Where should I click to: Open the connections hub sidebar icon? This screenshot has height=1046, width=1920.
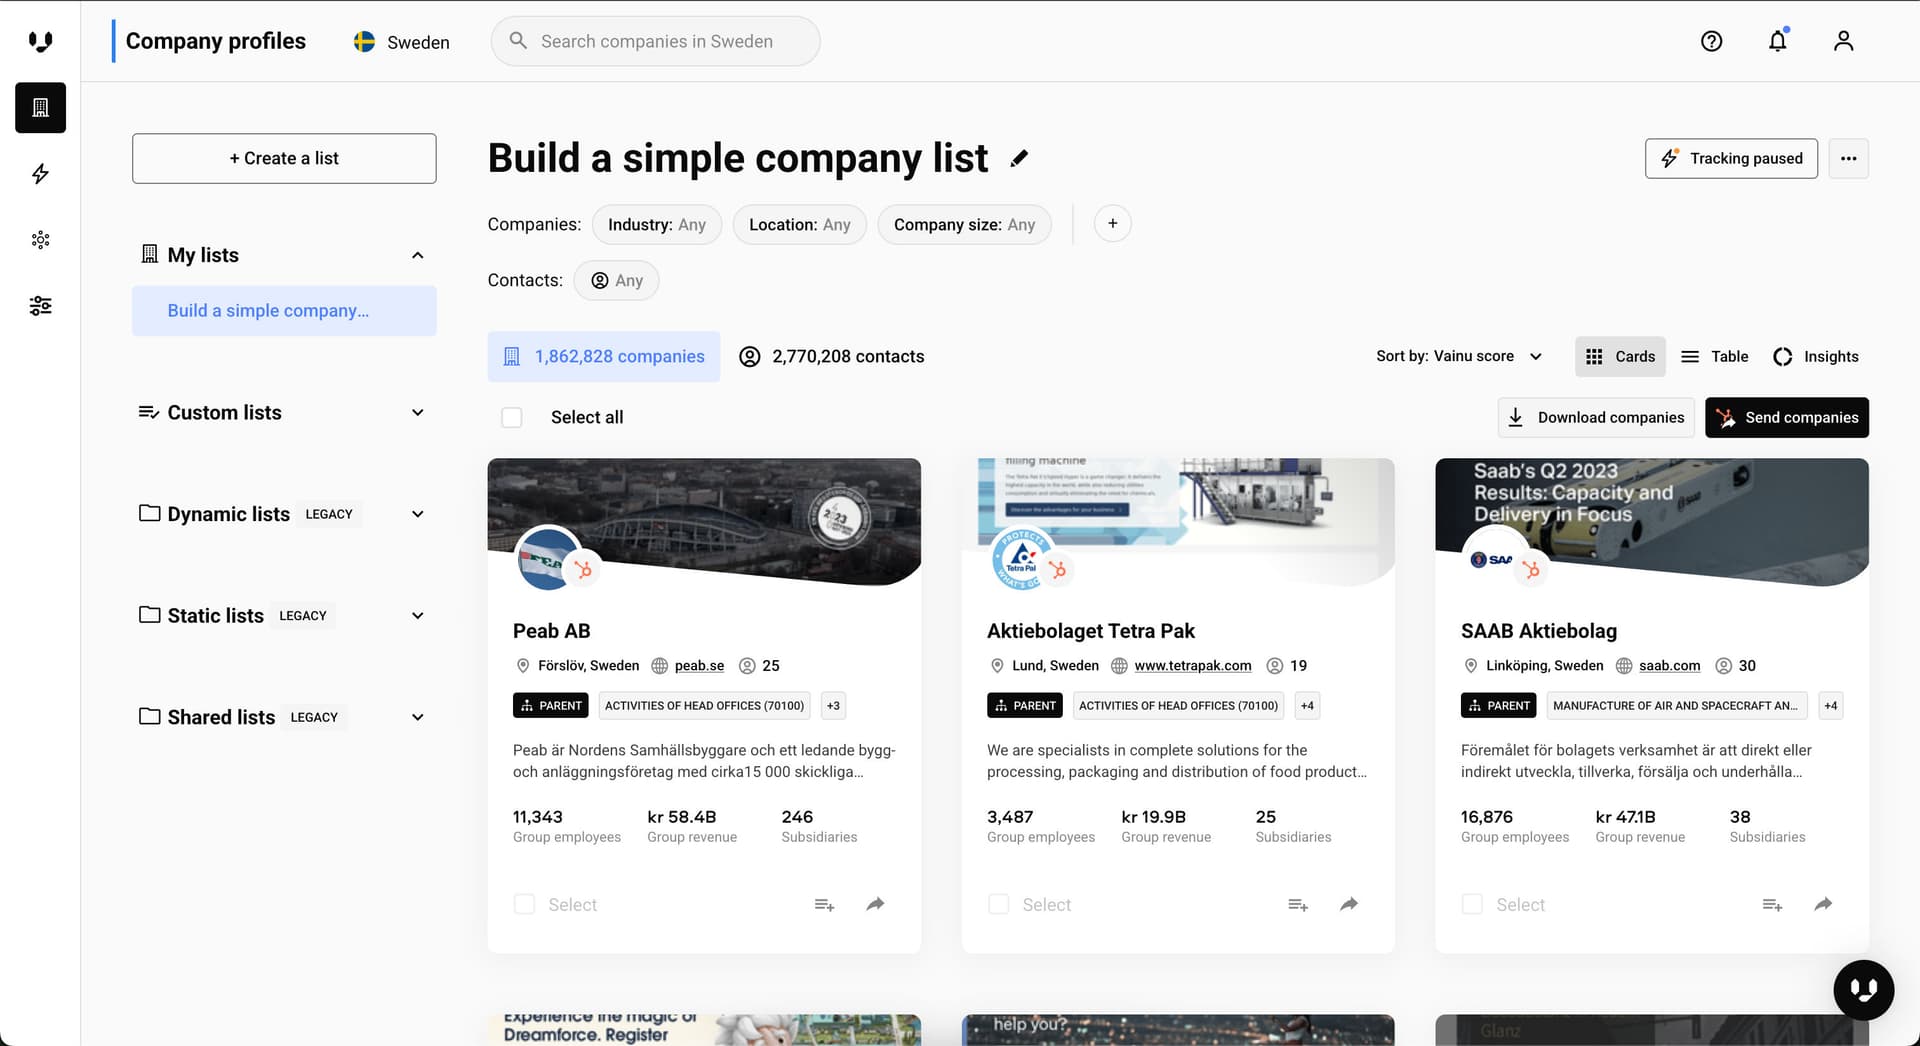coord(40,240)
